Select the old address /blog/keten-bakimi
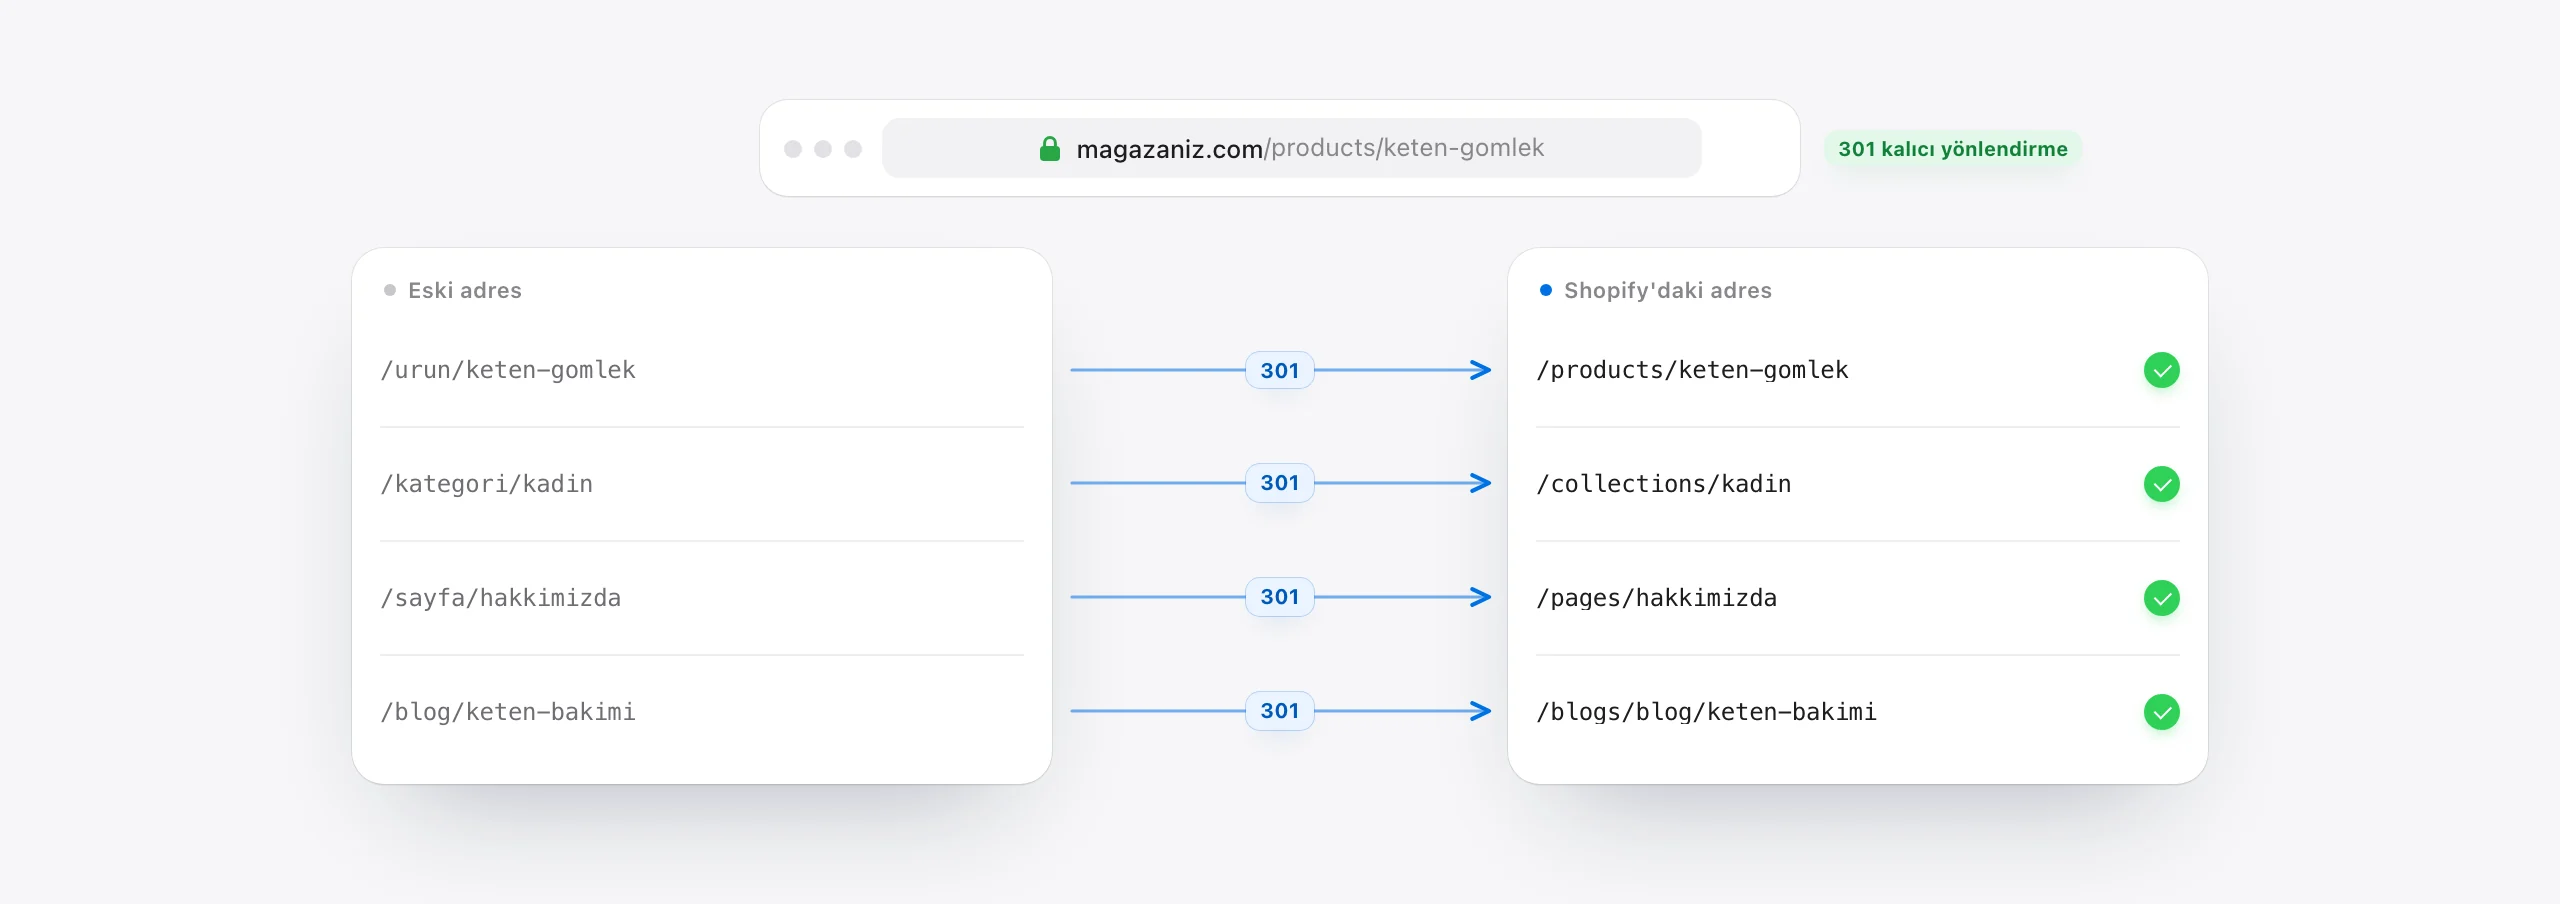This screenshot has width=2560, height=904. point(508,712)
